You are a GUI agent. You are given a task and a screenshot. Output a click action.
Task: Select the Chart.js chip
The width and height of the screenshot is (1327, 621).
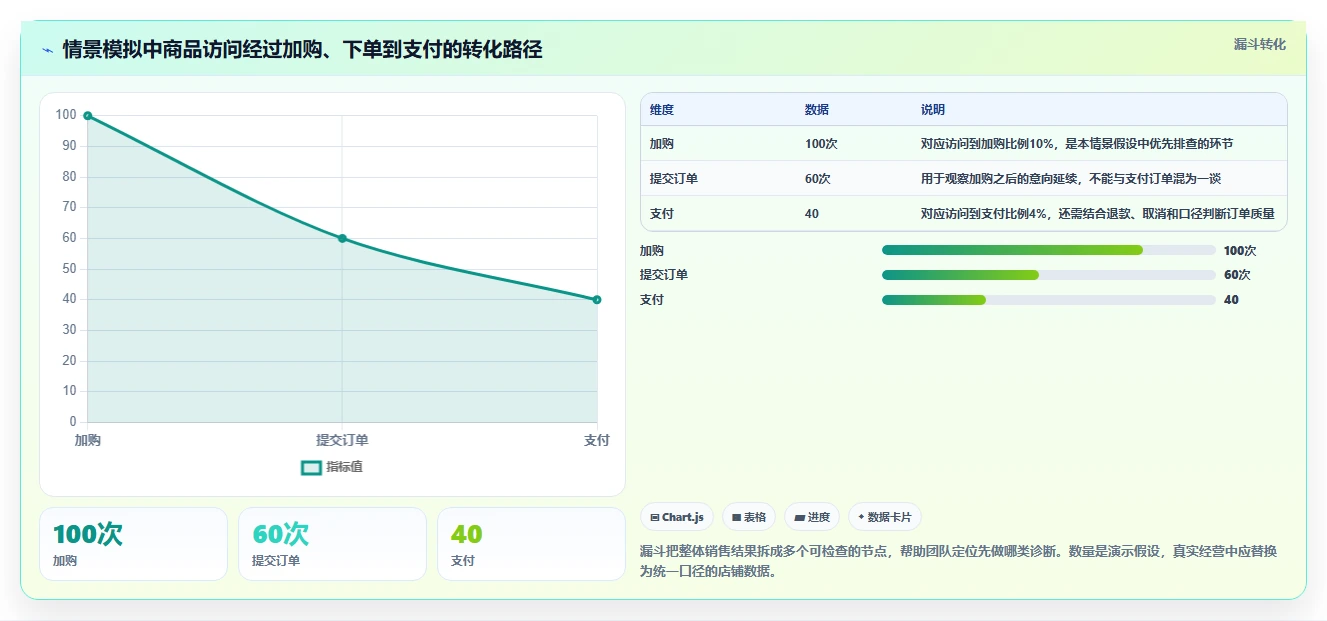point(677,517)
